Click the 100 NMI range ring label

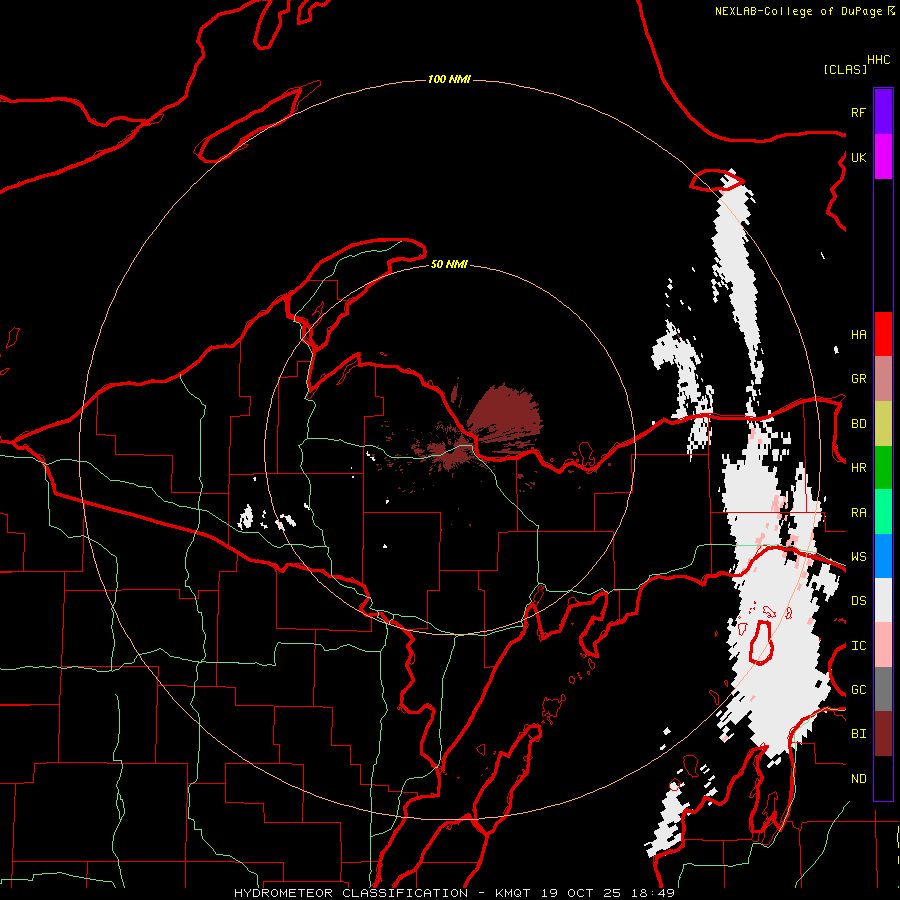point(449,79)
